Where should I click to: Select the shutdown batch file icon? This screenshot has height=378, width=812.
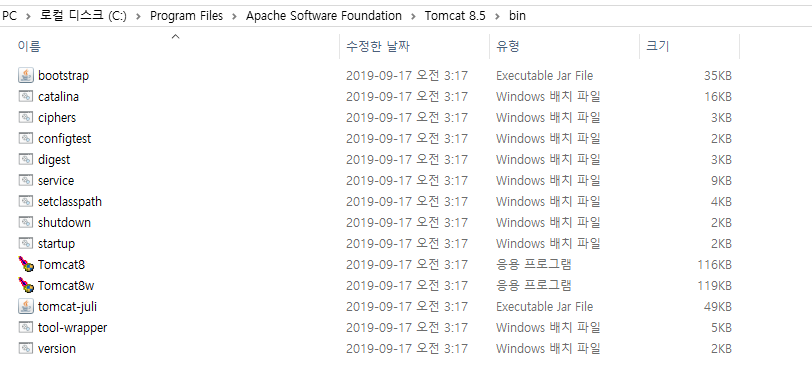[x=26, y=222]
